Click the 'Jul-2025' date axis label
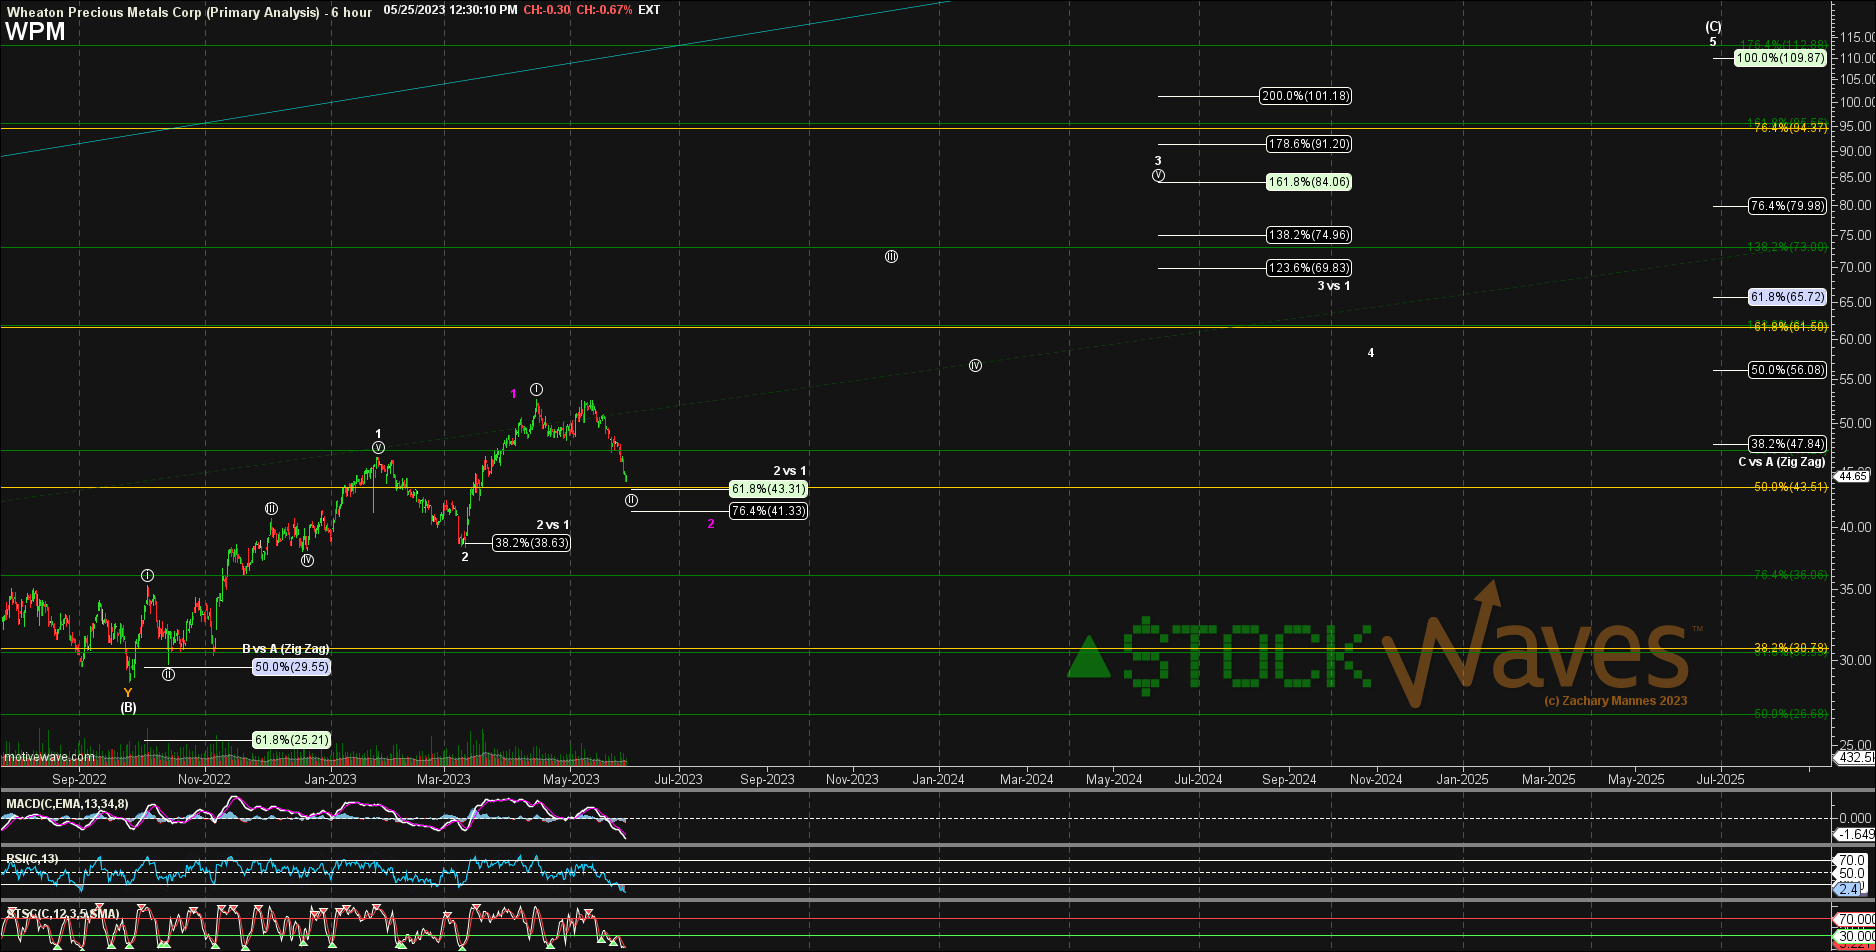 [1720, 779]
